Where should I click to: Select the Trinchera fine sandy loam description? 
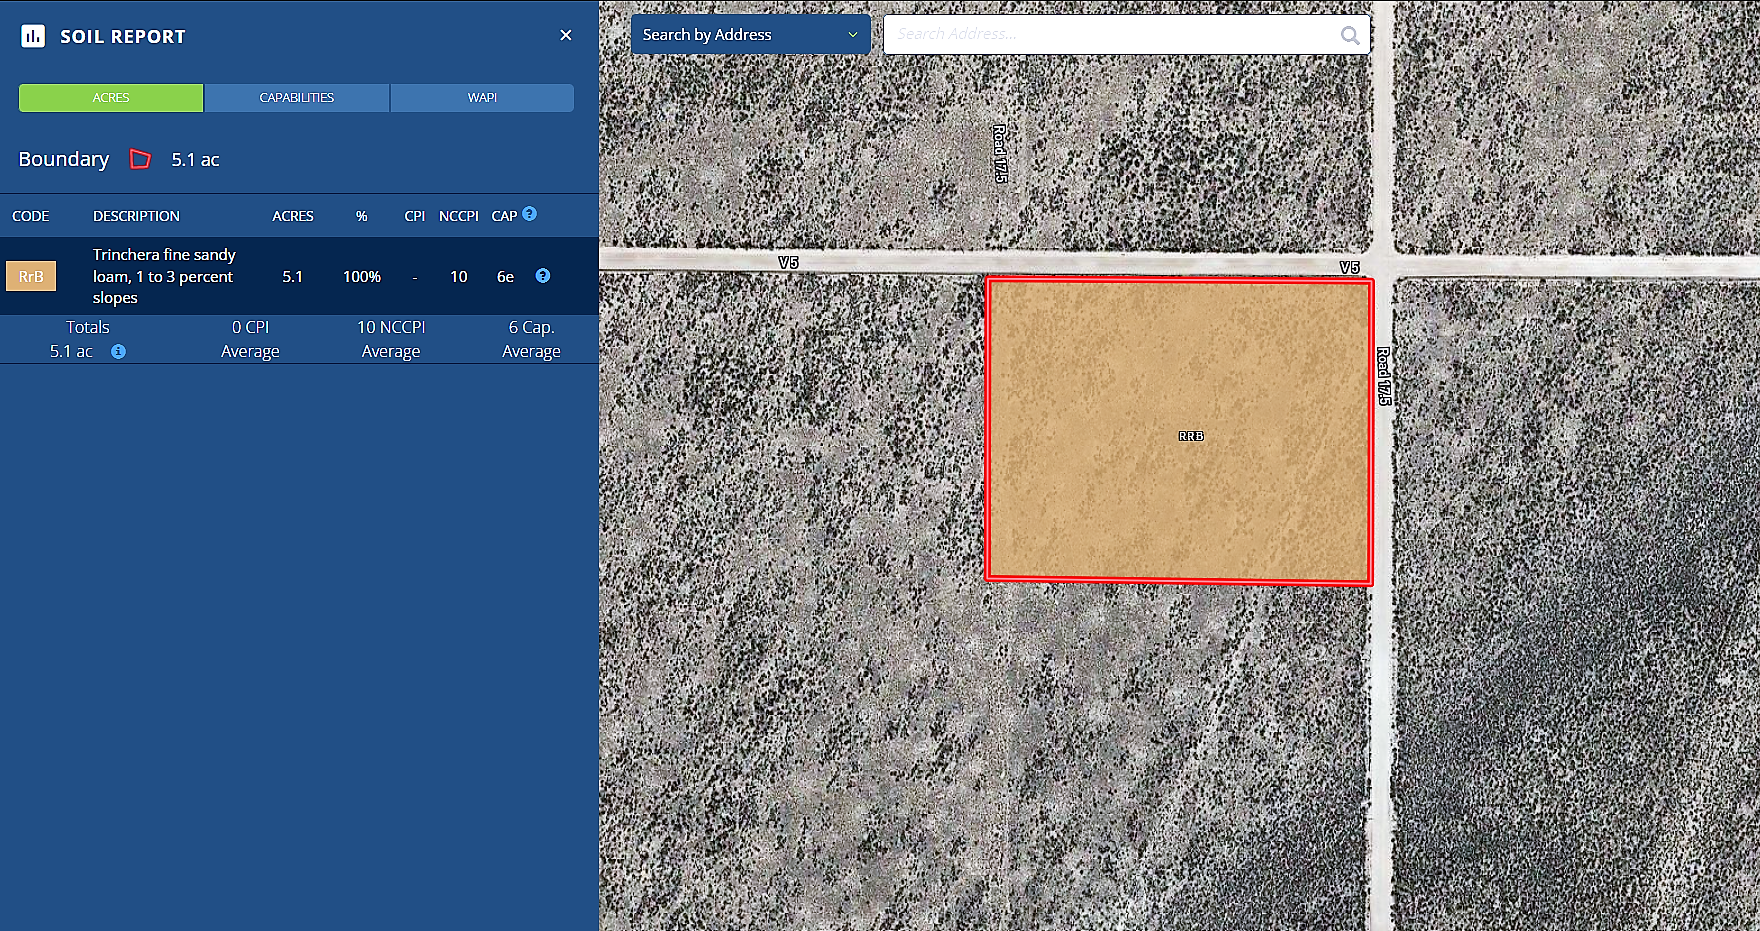click(164, 276)
